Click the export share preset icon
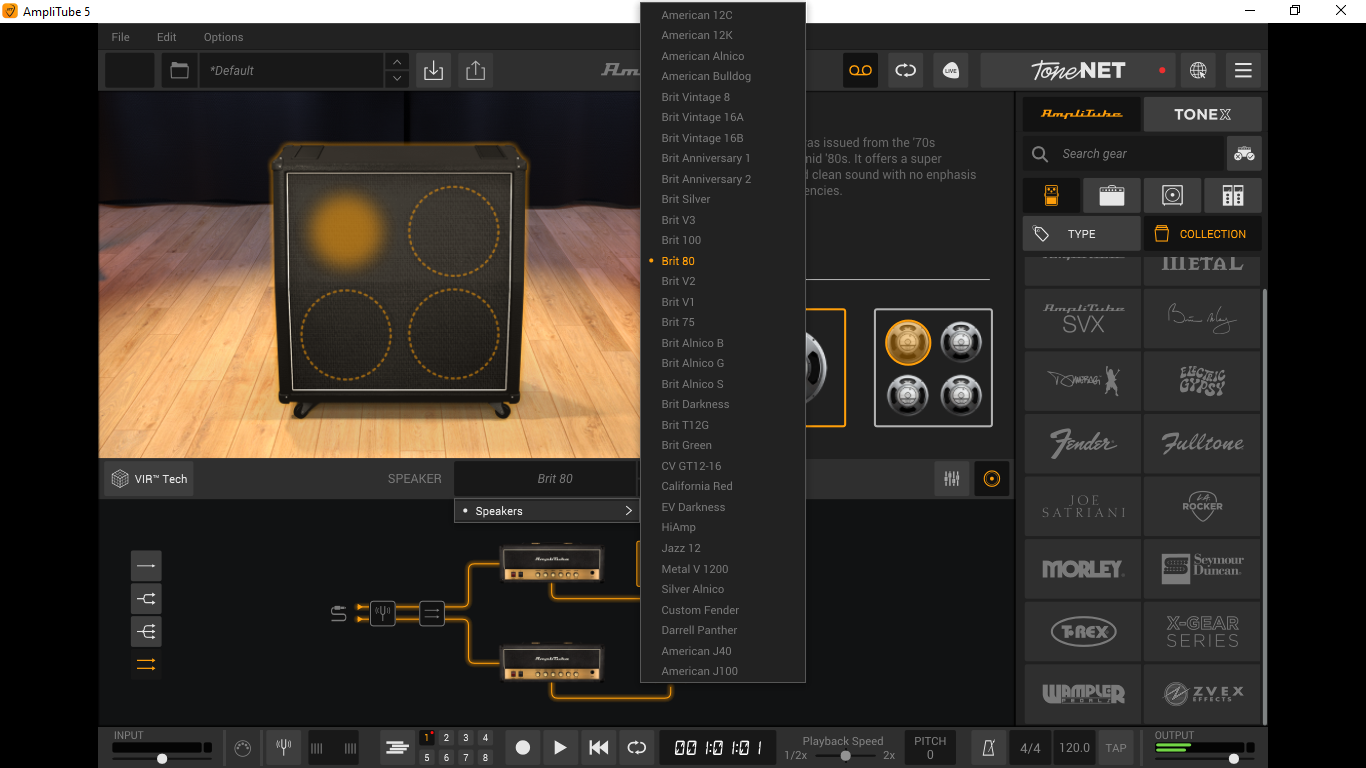The image size is (1366, 768). [476, 70]
